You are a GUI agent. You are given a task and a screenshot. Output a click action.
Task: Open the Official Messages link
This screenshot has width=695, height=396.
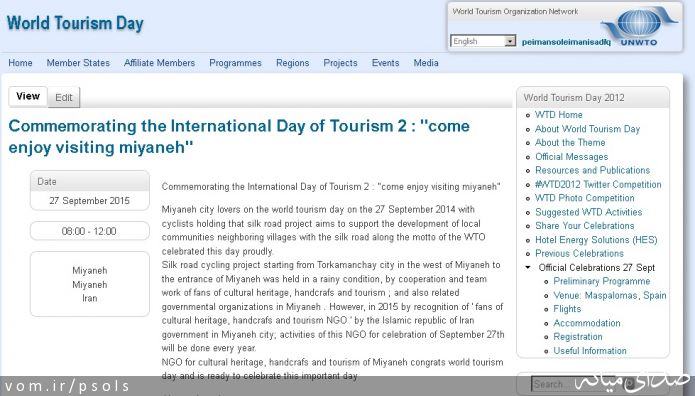click(571, 157)
